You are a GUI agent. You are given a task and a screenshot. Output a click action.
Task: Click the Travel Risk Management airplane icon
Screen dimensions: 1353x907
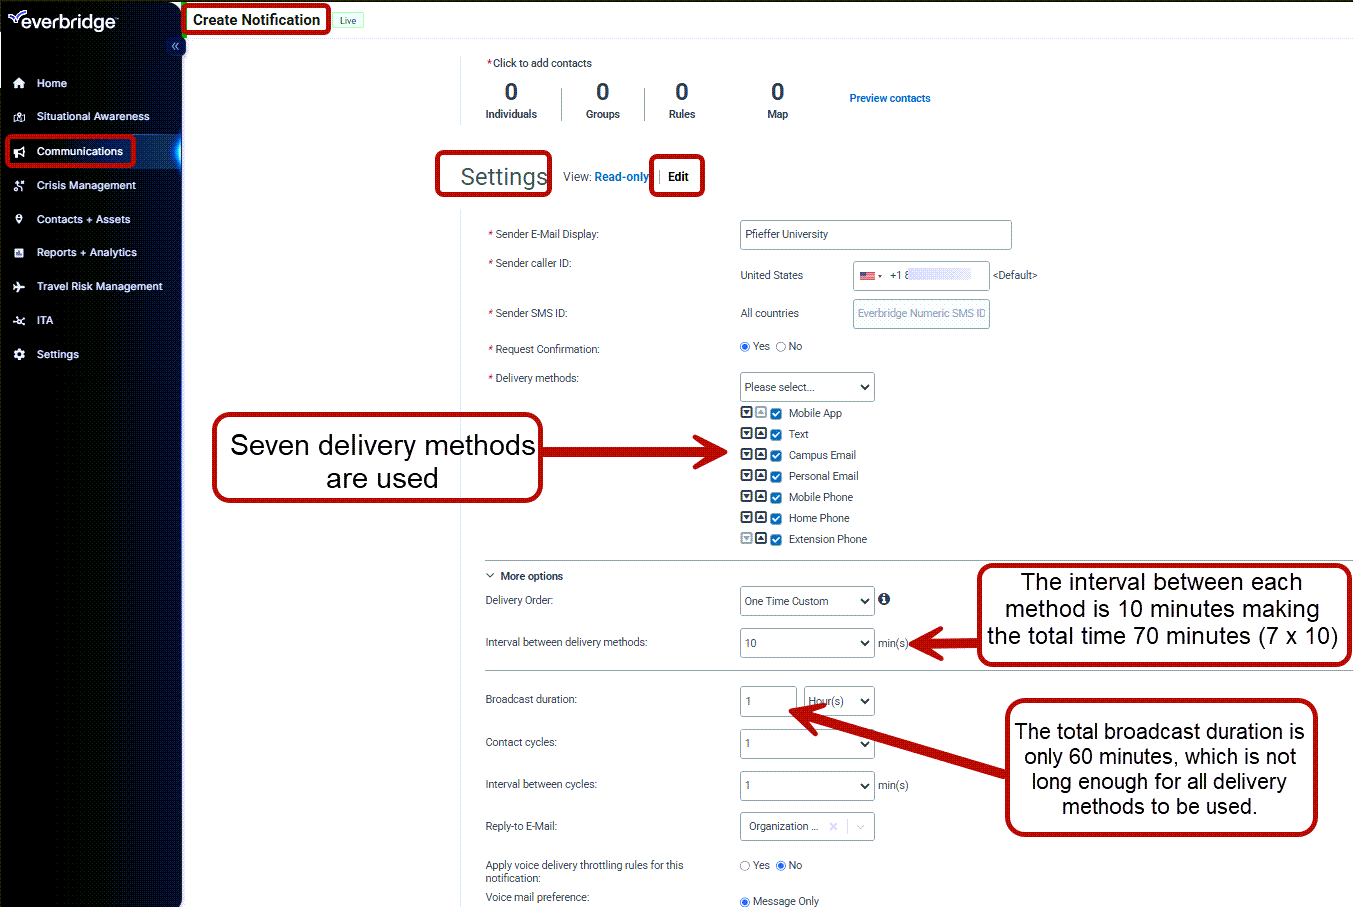(19, 287)
